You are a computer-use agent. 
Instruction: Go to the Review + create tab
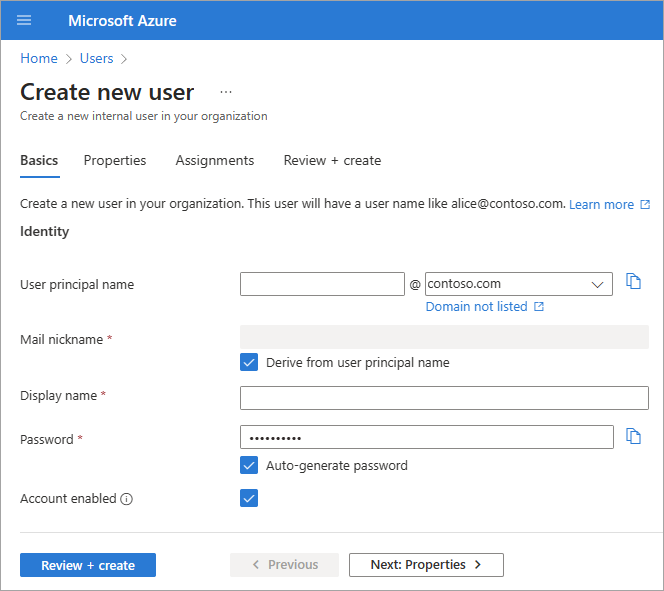point(332,160)
